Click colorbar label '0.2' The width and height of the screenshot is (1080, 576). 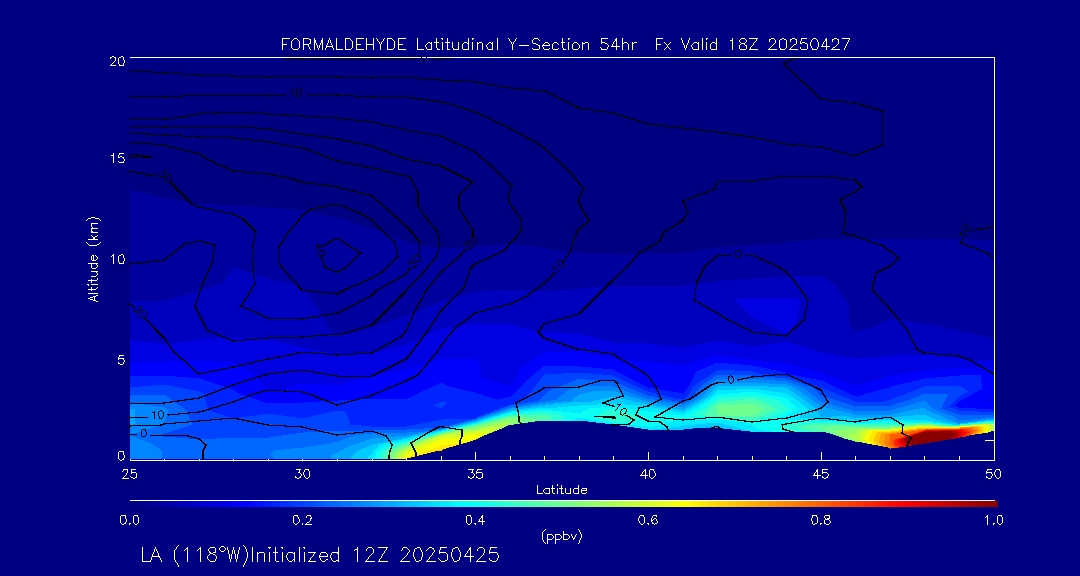(302, 520)
